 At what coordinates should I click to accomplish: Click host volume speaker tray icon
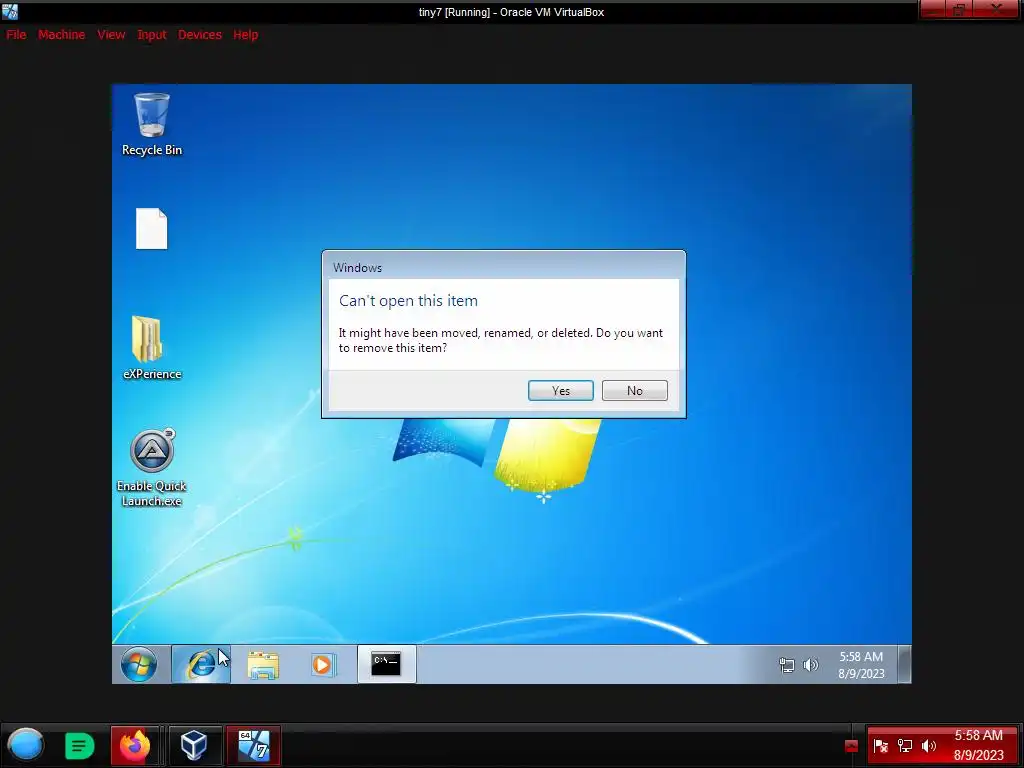(929, 746)
